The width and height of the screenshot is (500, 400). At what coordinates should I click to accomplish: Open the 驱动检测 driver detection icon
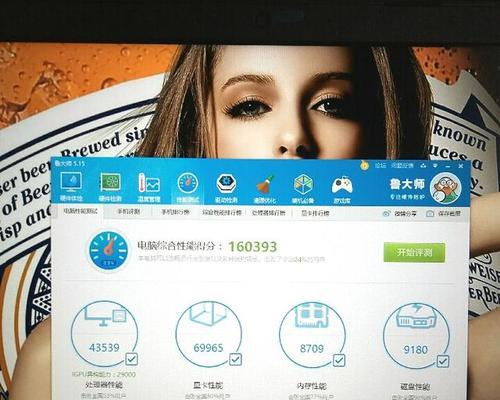pyautogui.click(x=226, y=188)
